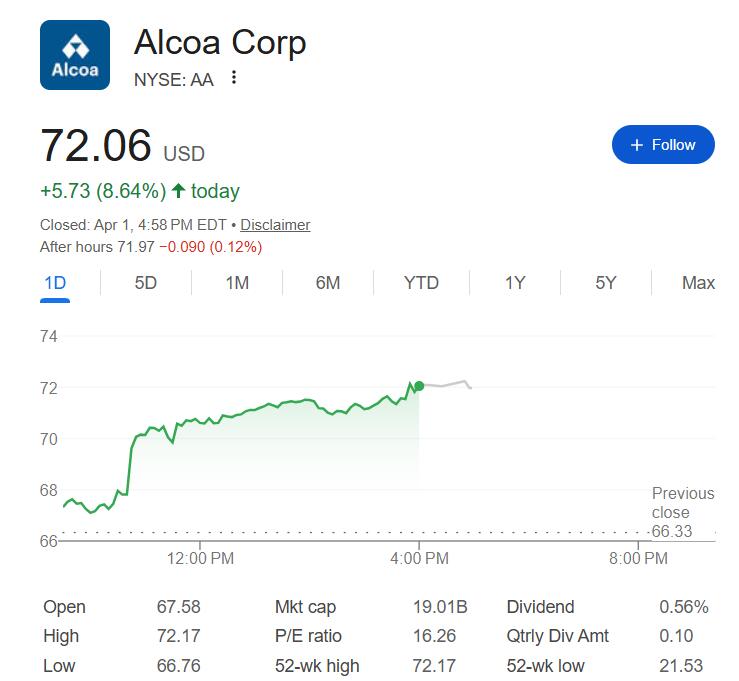View the 6M chart range
The height and width of the screenshot is (681, 739).
(328, 283)
